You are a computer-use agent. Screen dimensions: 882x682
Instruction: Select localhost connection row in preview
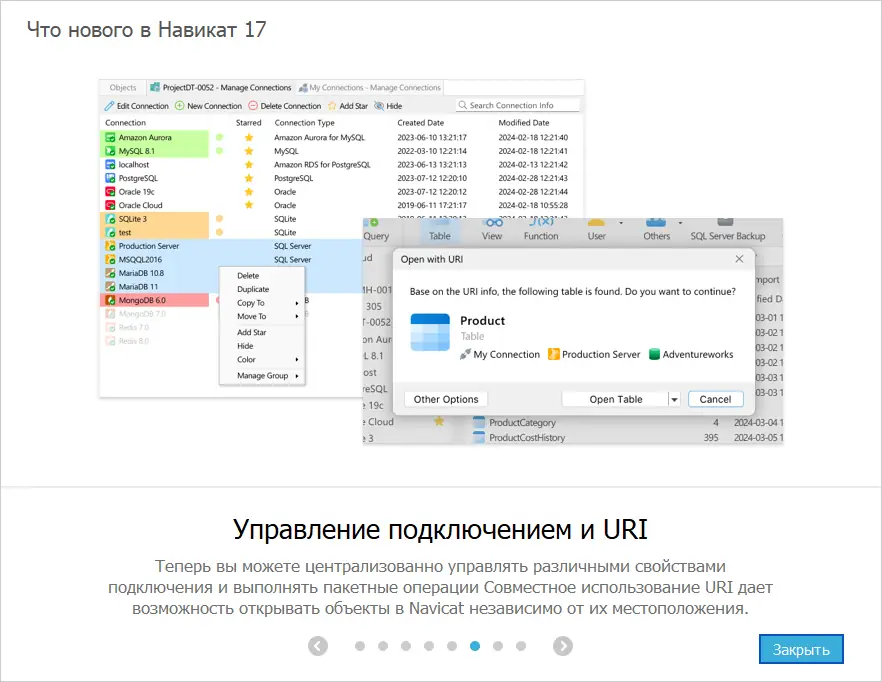click(155, 164)
